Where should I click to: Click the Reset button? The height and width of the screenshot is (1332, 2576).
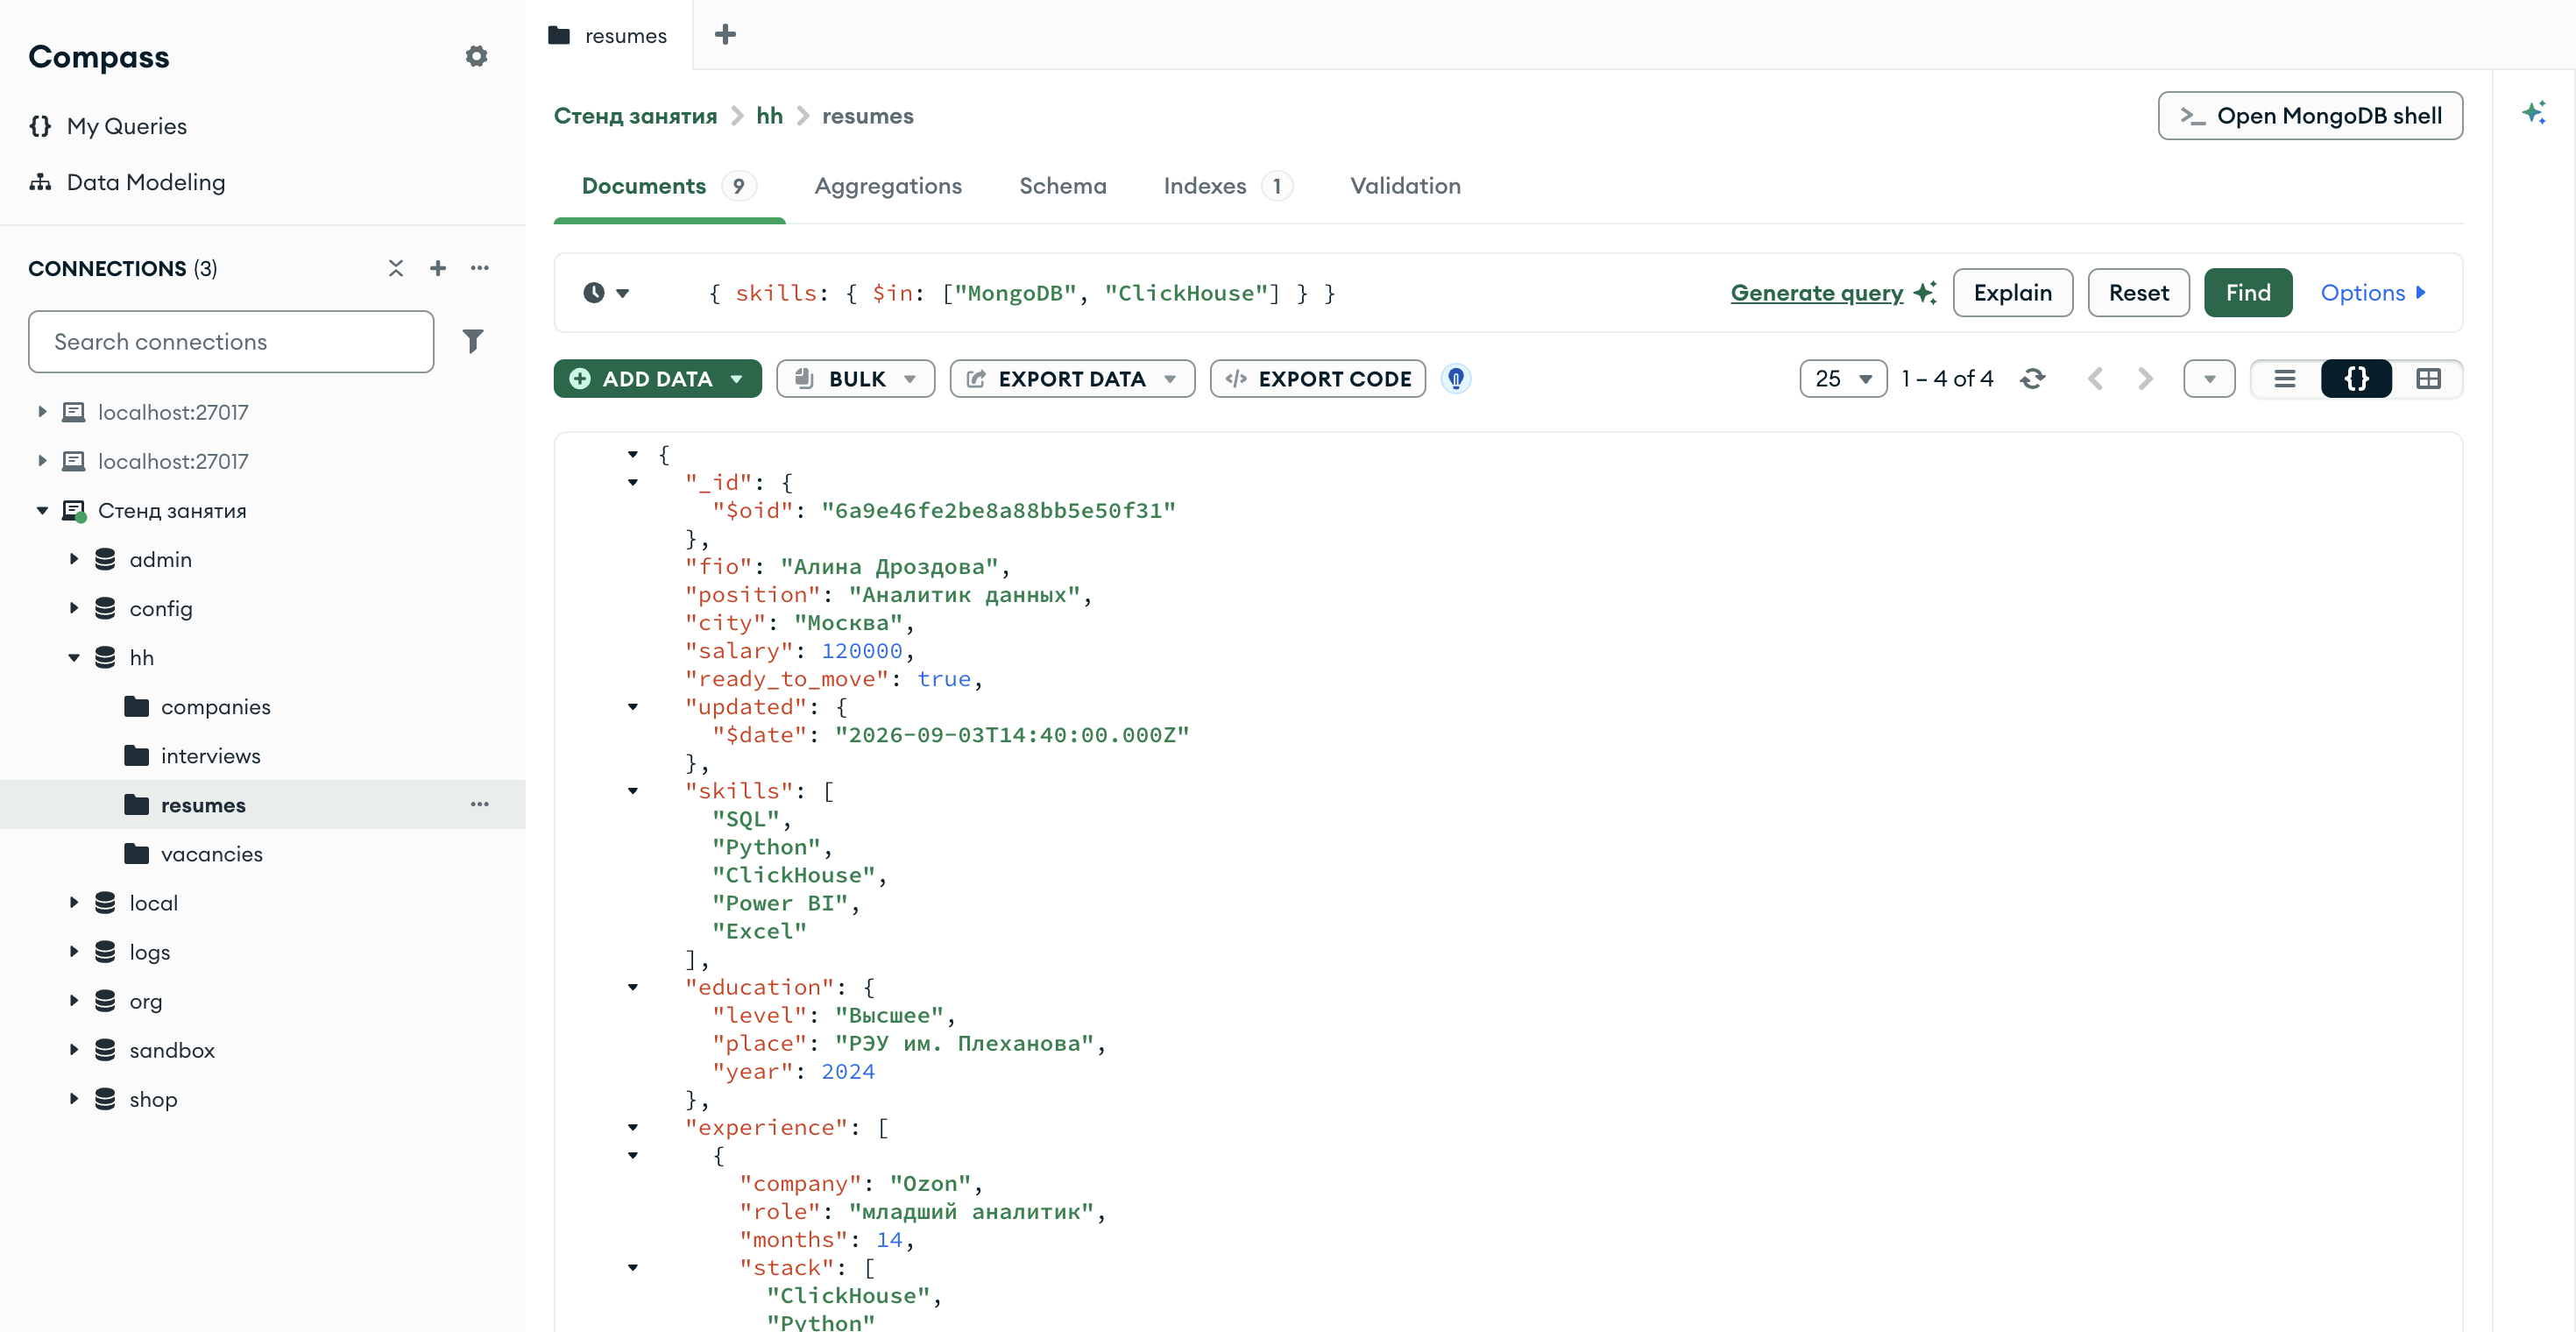coord(2138,293)
